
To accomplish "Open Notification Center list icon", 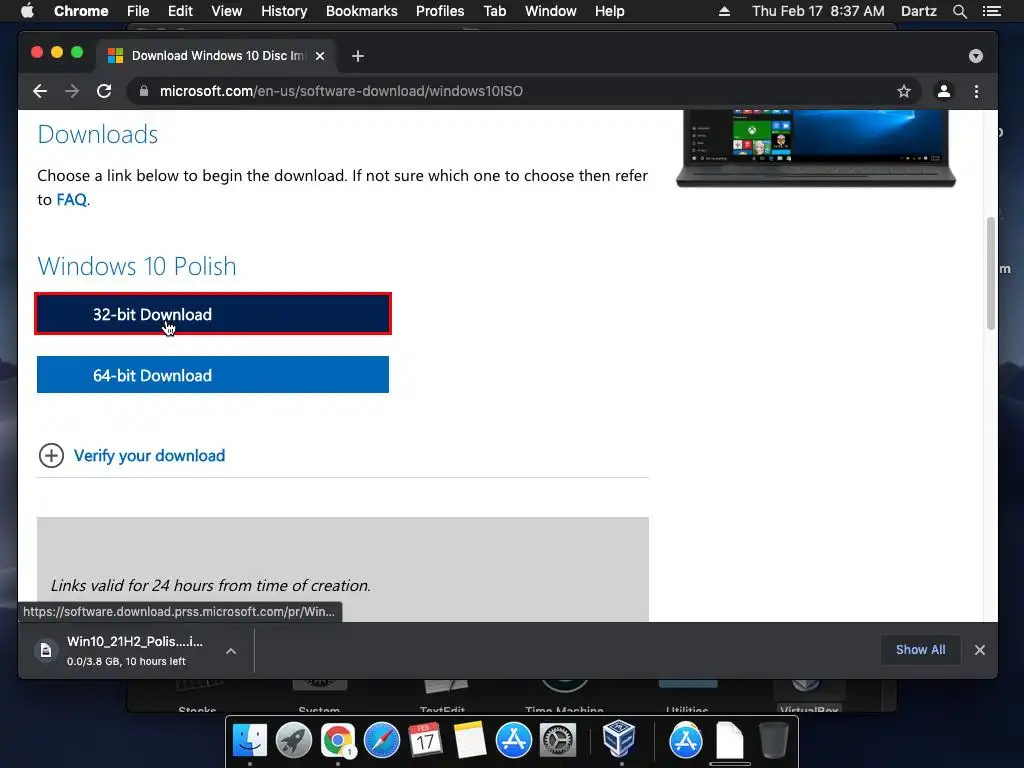I will tap(991, 11).
